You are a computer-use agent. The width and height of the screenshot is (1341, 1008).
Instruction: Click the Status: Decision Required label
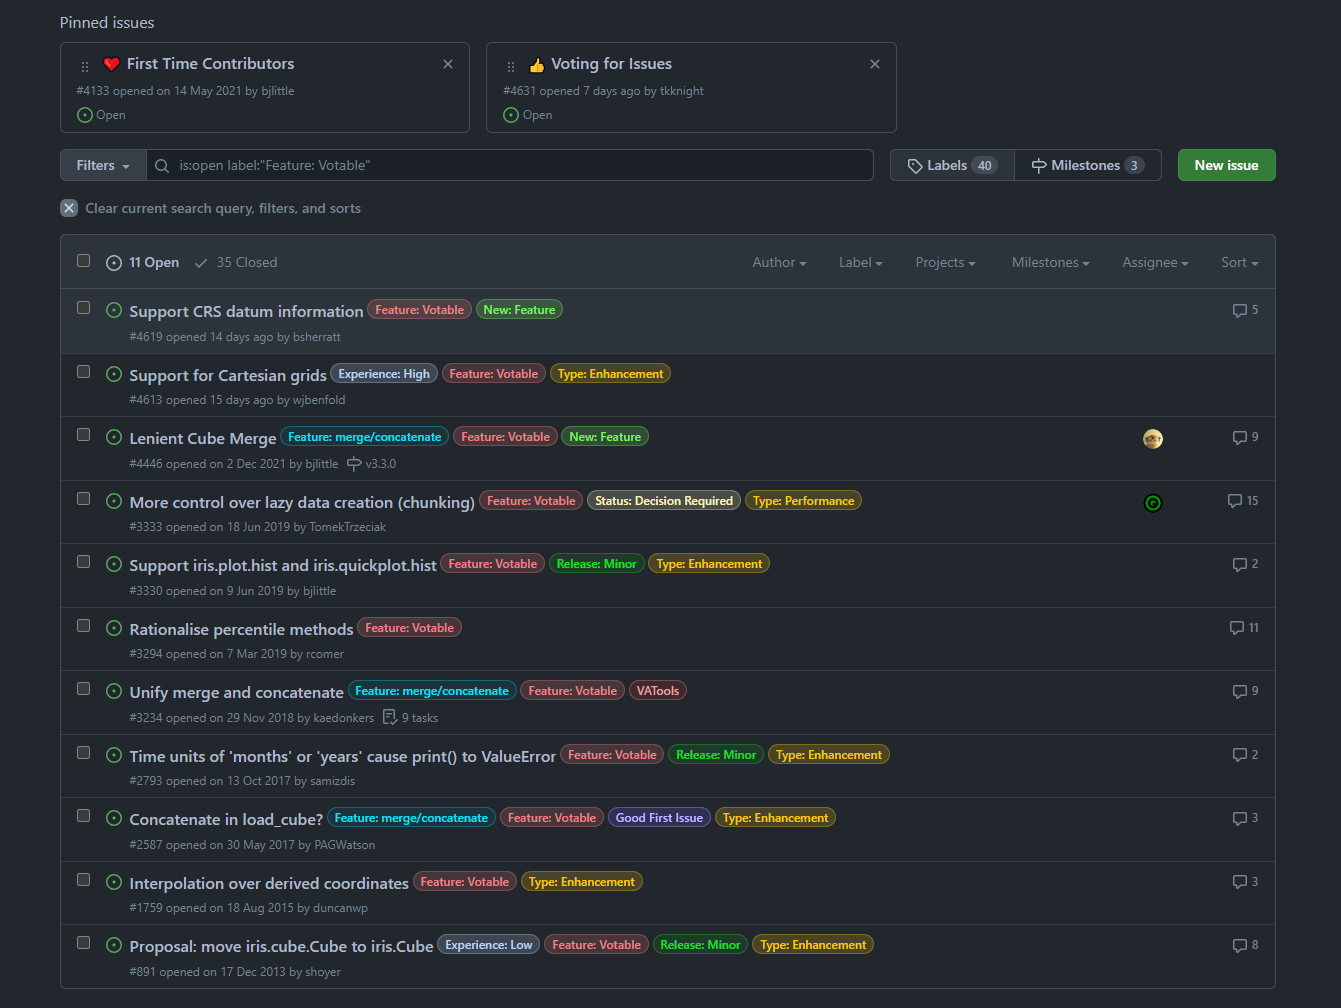tap(664, 501)
